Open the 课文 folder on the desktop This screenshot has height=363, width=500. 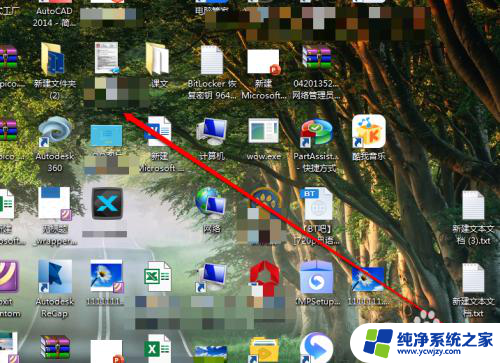tap(158, 59)
